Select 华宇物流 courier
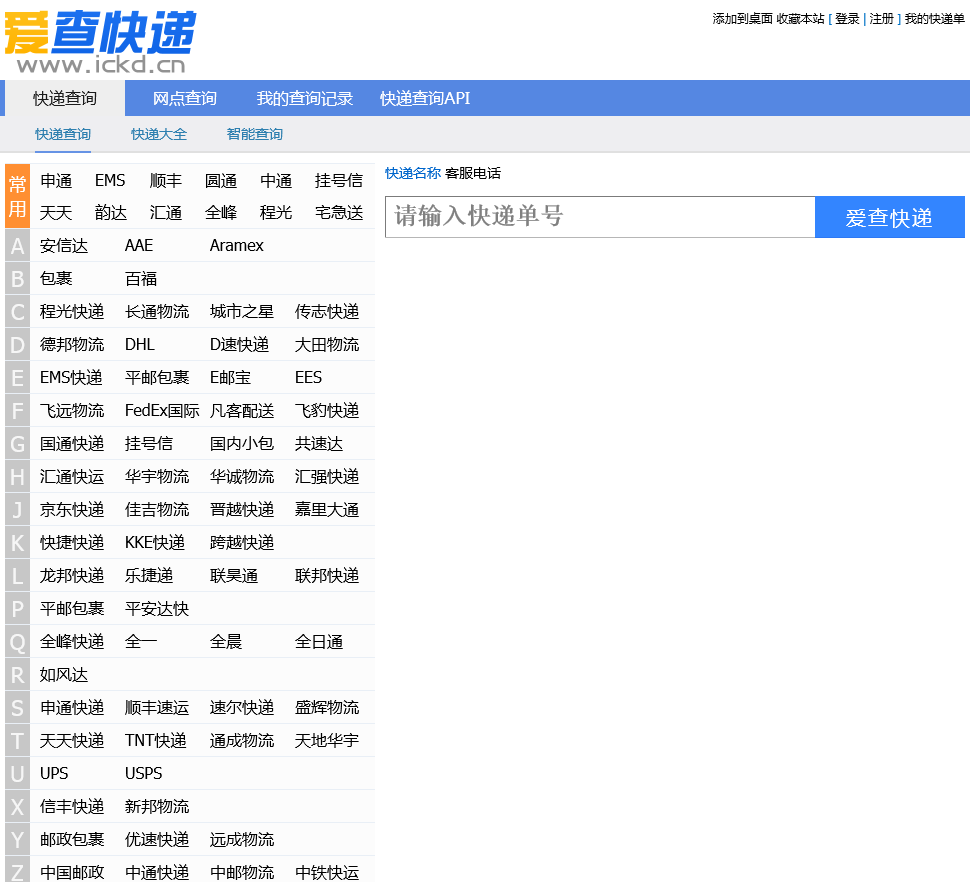Viewport: 970px width, 882px height. click(157, 477)
